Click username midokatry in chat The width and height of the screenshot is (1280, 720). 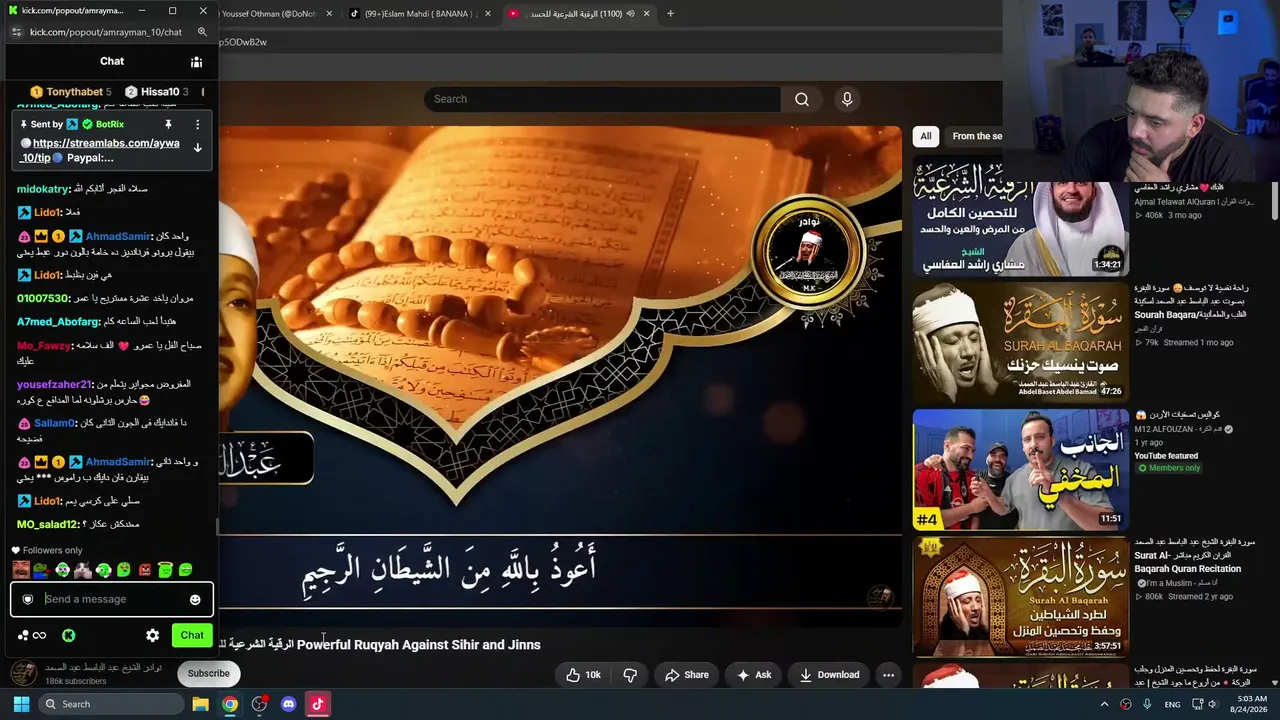pos(42,189)
